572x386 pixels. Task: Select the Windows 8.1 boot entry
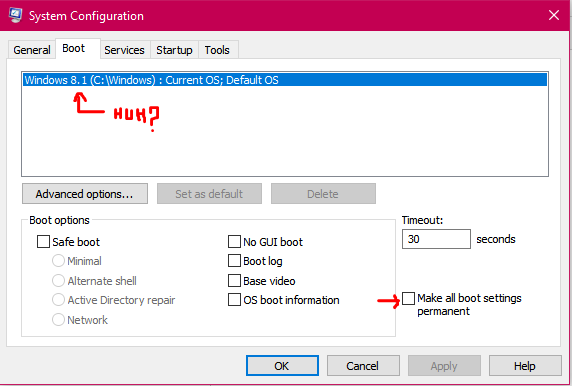coord(285,80)
